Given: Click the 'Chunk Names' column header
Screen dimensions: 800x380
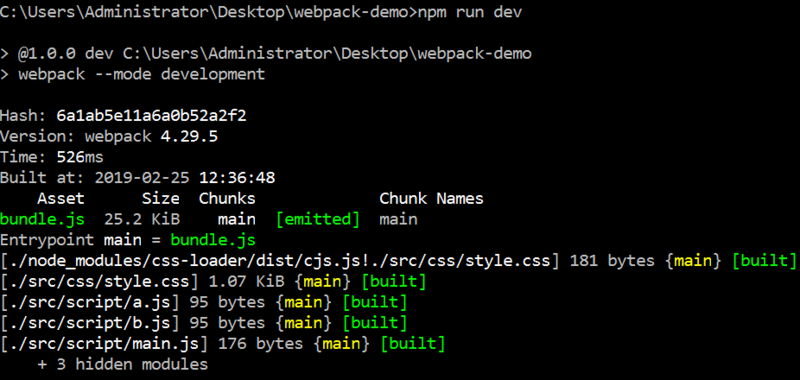Looking at the screenshot, I should pos(431,198).
